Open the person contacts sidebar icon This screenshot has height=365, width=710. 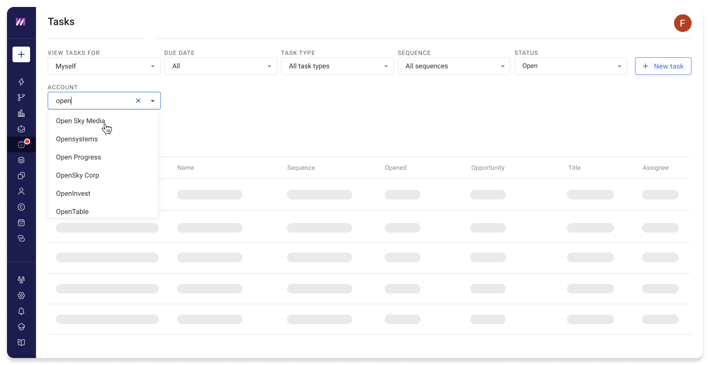tap(21, 192)
